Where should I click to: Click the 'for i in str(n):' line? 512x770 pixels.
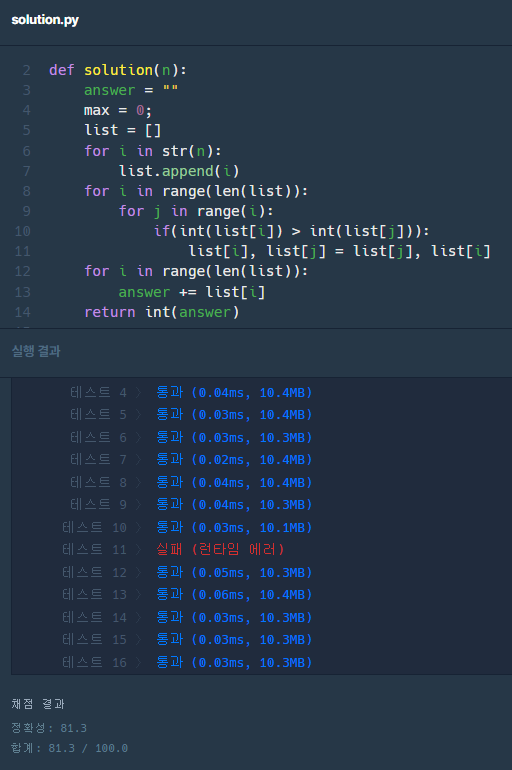coord(153,151)
